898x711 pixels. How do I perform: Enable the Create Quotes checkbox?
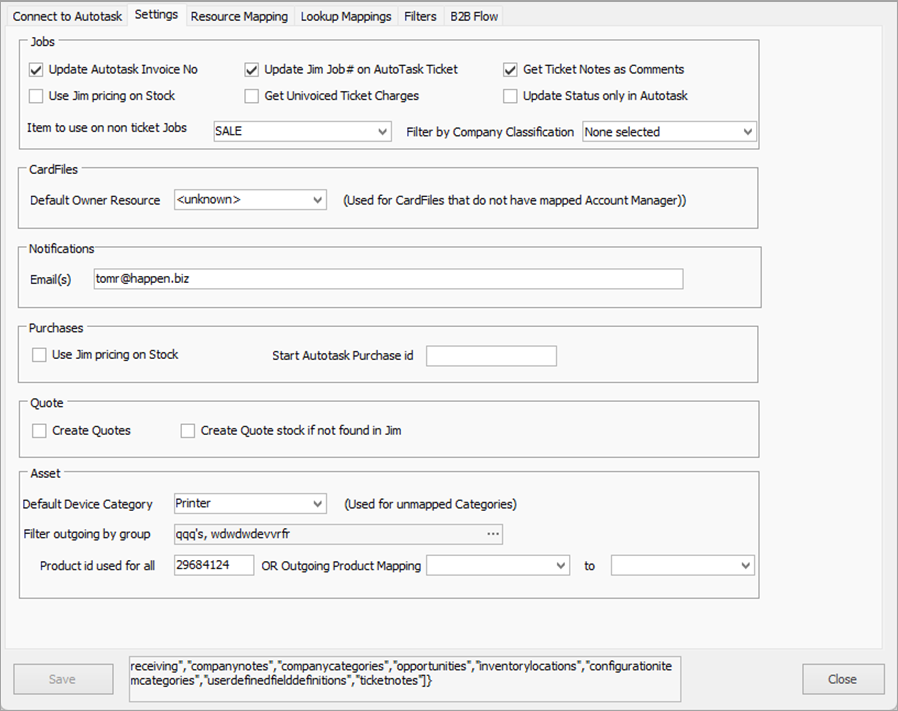point(40,431)
